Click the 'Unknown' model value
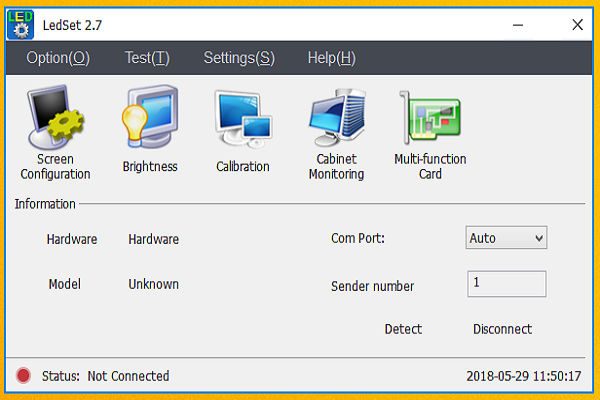 (153, 284)
